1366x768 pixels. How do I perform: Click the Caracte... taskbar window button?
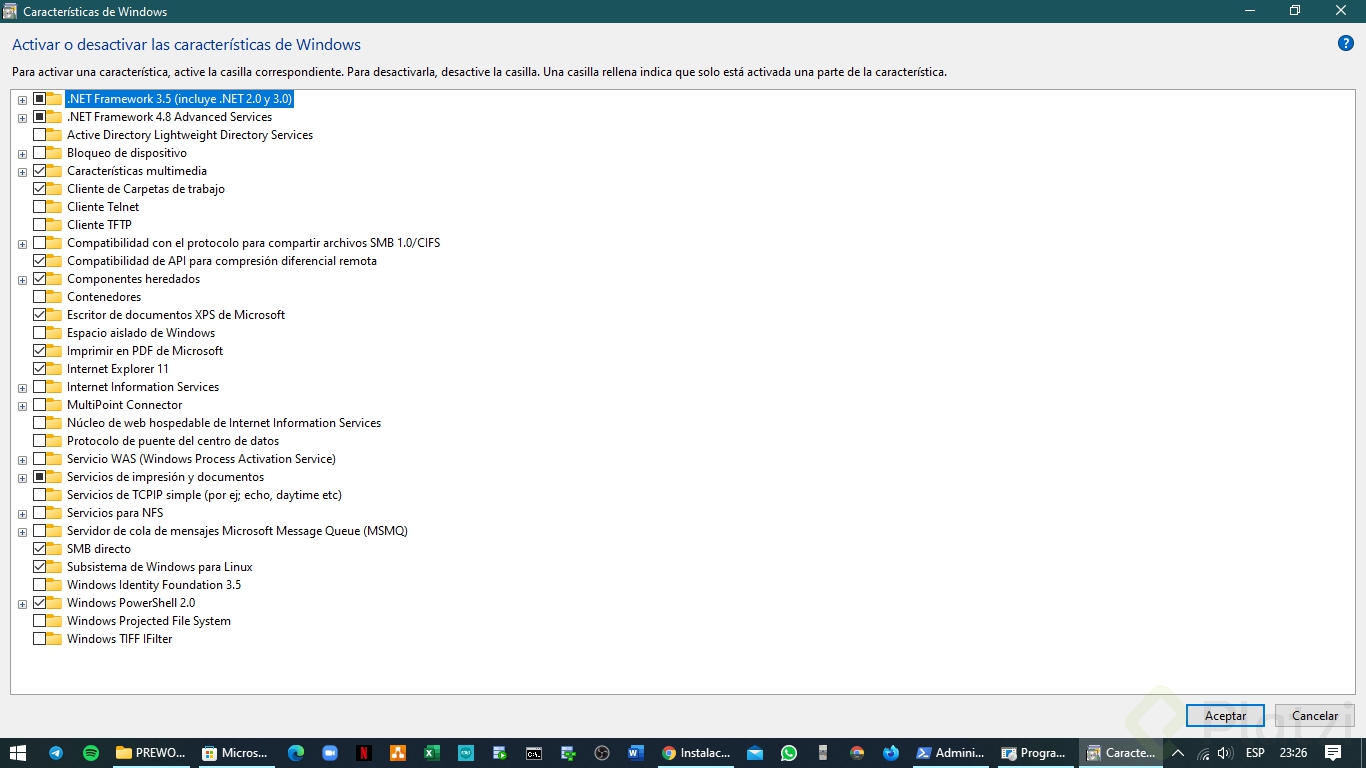tap(1121, 753)
